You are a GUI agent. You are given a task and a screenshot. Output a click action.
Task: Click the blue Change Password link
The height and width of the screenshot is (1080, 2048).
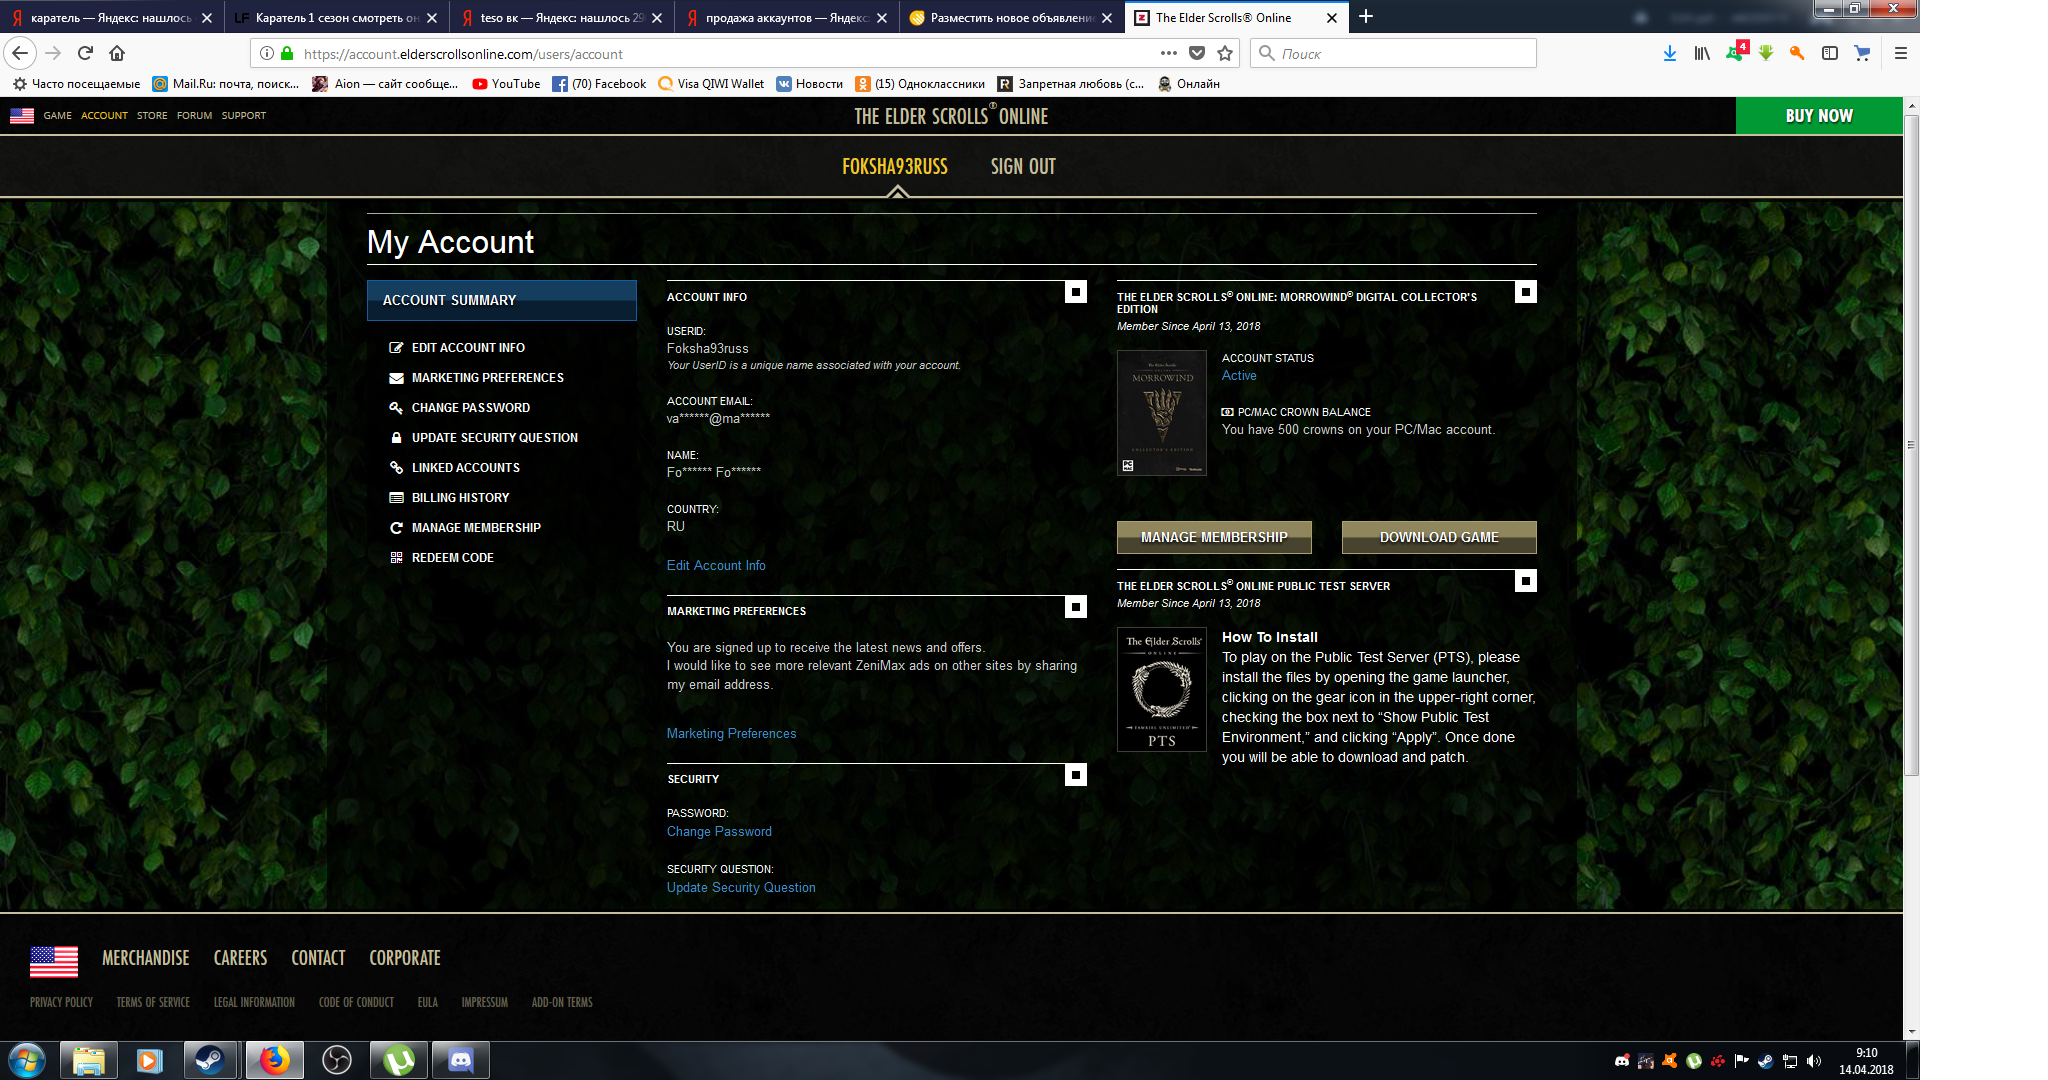click(x=719, y=832)
